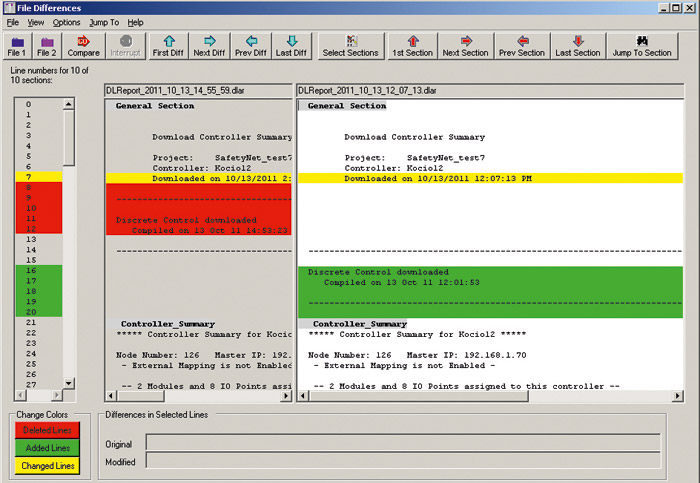Image resolution: width=700 pixels, height=483 pixels.
Task: Click the File 2 folder icon
Action: click(x=47, y=45)
